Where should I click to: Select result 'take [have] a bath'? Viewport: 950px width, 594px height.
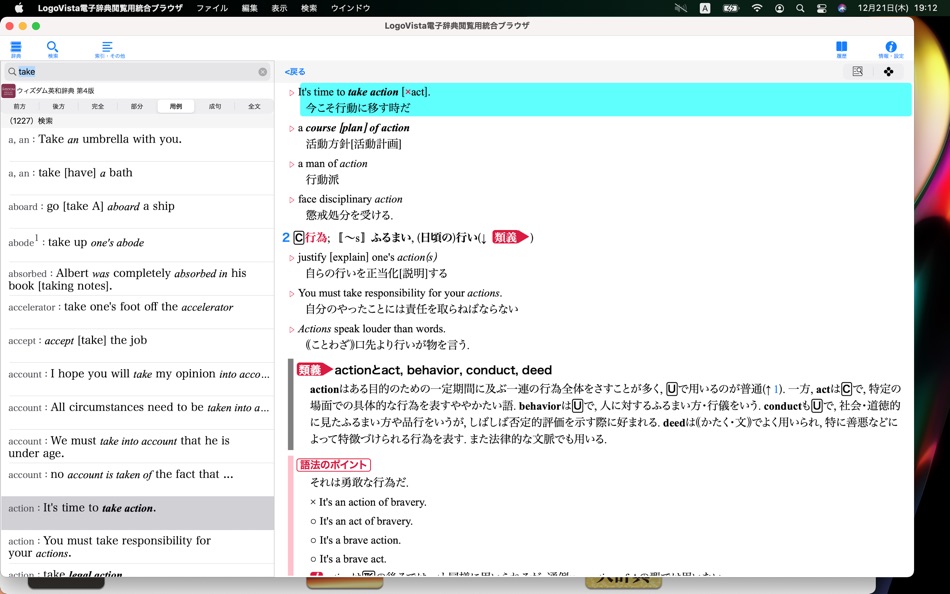pos(138,178)
